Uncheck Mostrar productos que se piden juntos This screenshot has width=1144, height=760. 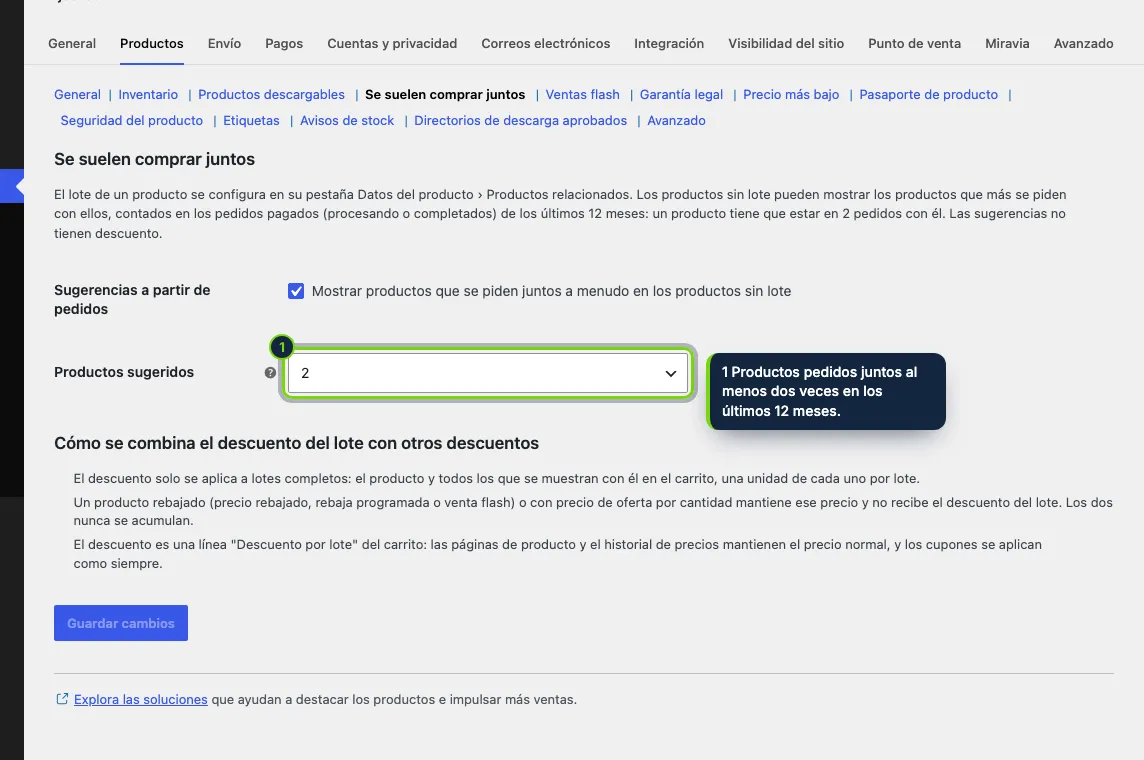click(x=295, y=291)
